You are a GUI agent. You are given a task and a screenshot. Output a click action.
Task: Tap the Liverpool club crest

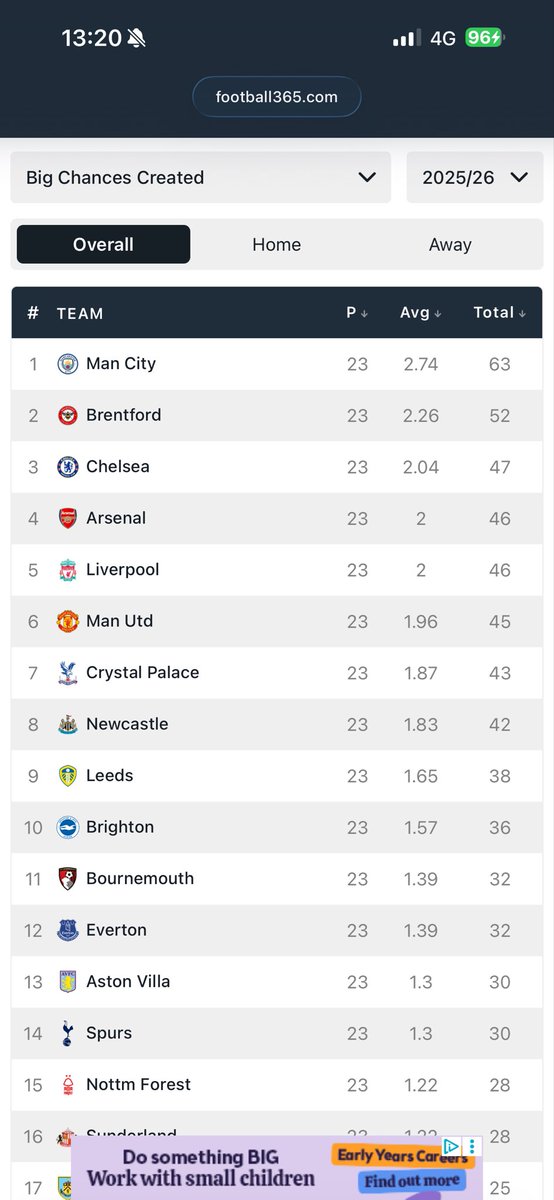click(67, 570)
